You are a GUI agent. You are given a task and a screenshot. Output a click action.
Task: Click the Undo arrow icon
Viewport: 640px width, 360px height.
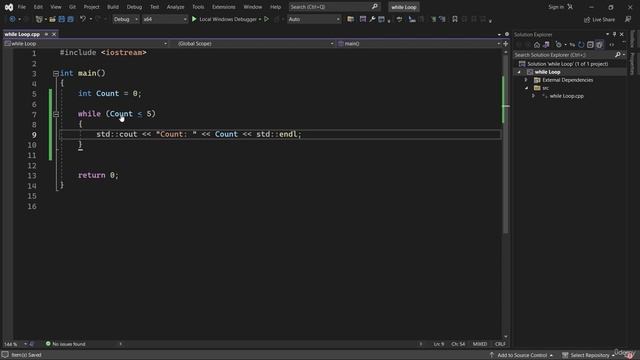click(83, 19)
